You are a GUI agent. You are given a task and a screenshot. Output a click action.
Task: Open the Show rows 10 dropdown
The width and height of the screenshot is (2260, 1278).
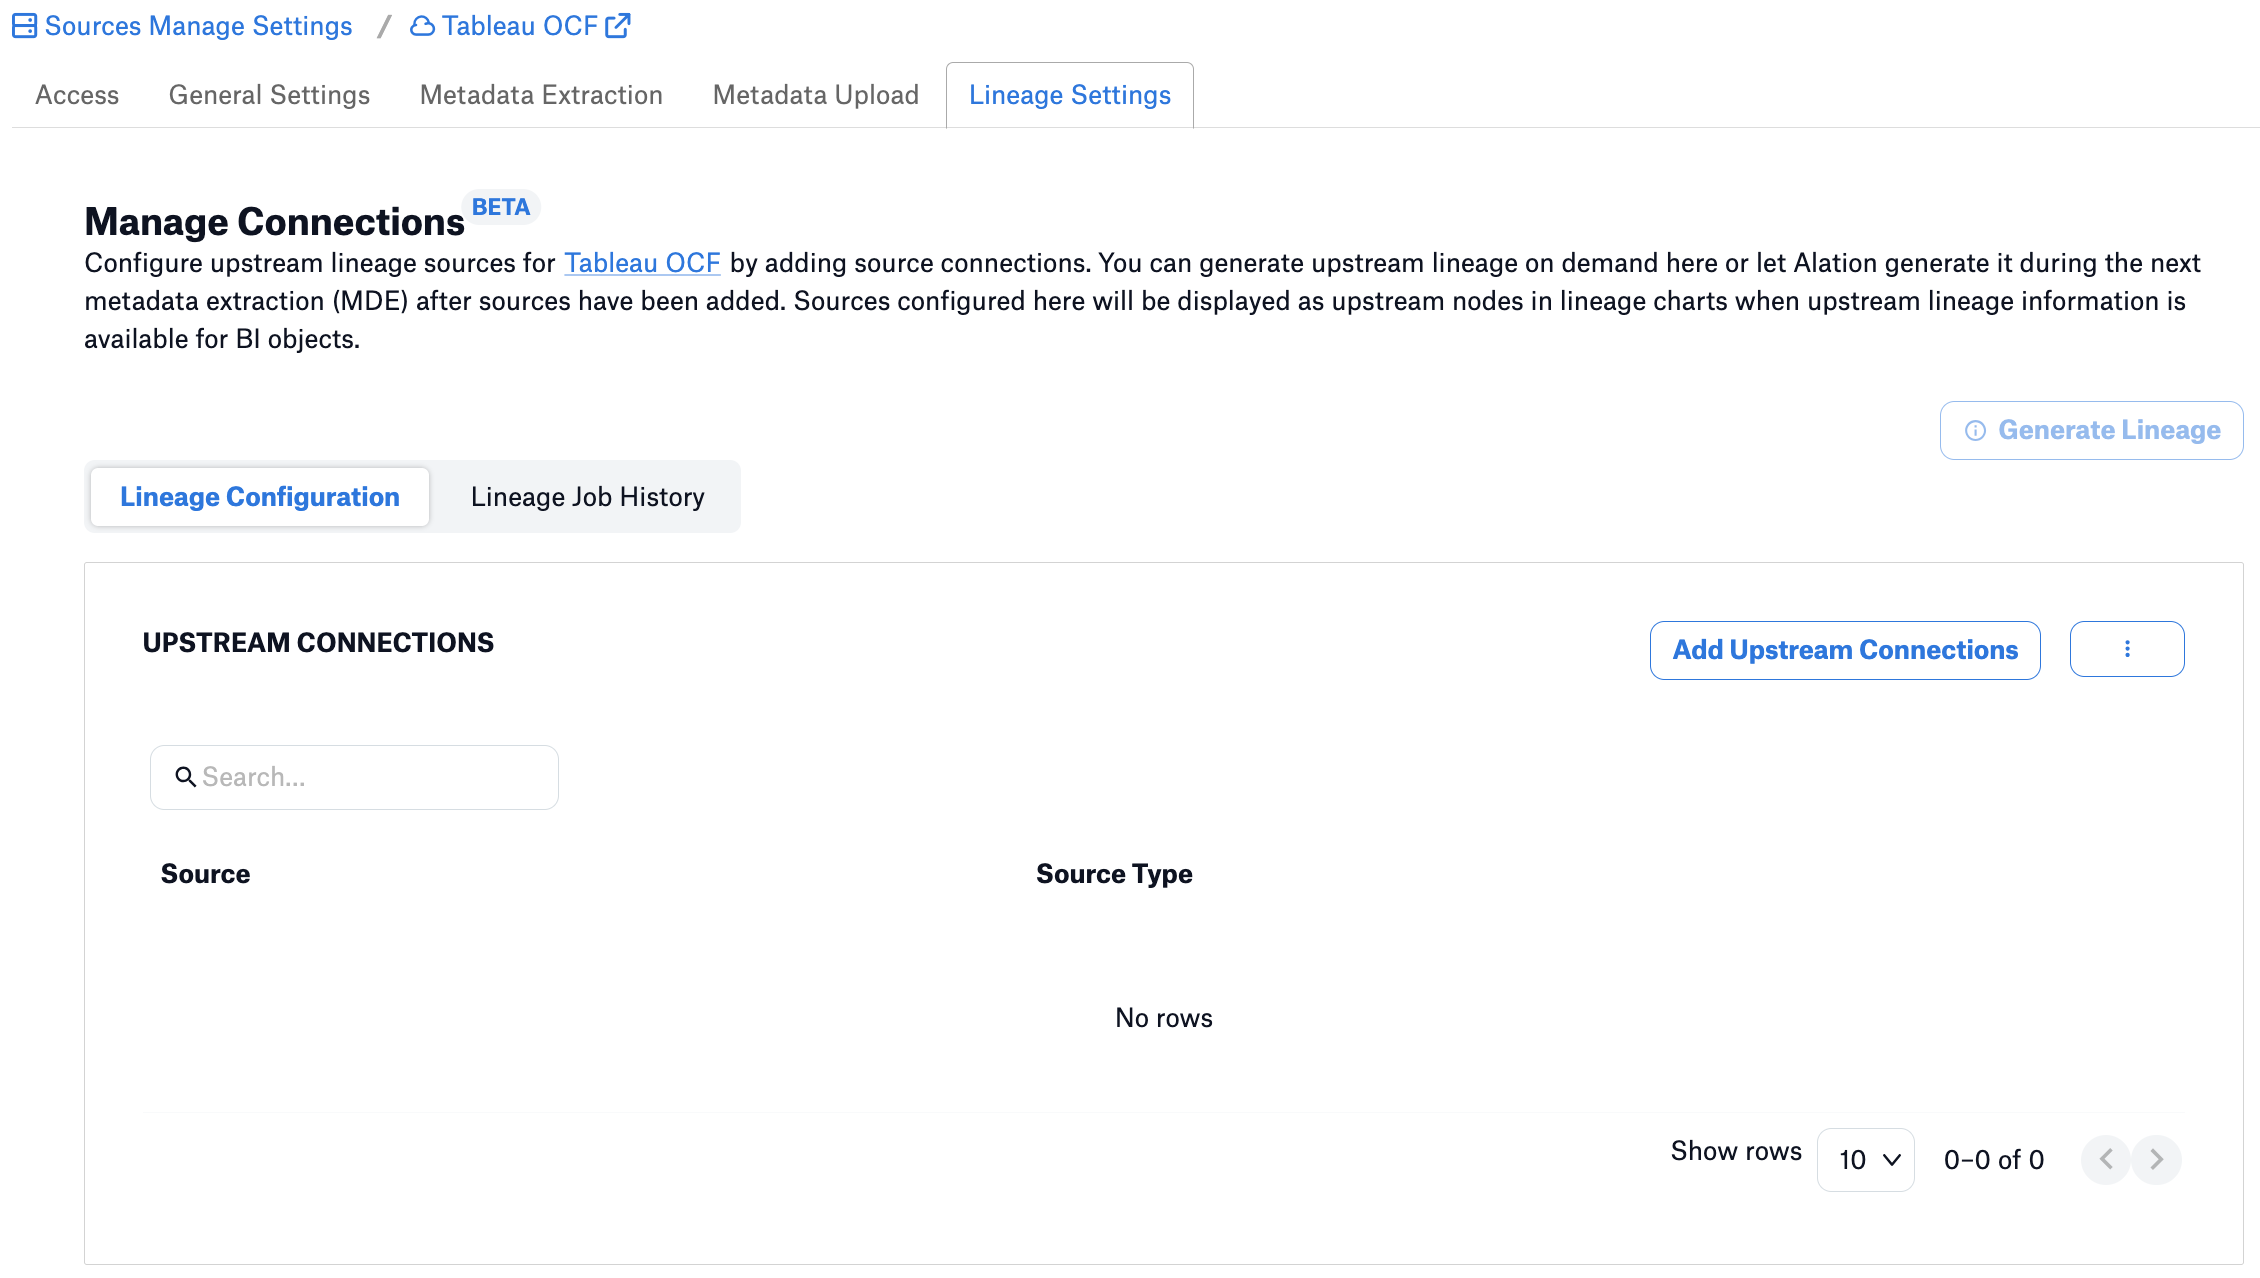click(1865, 1160)
